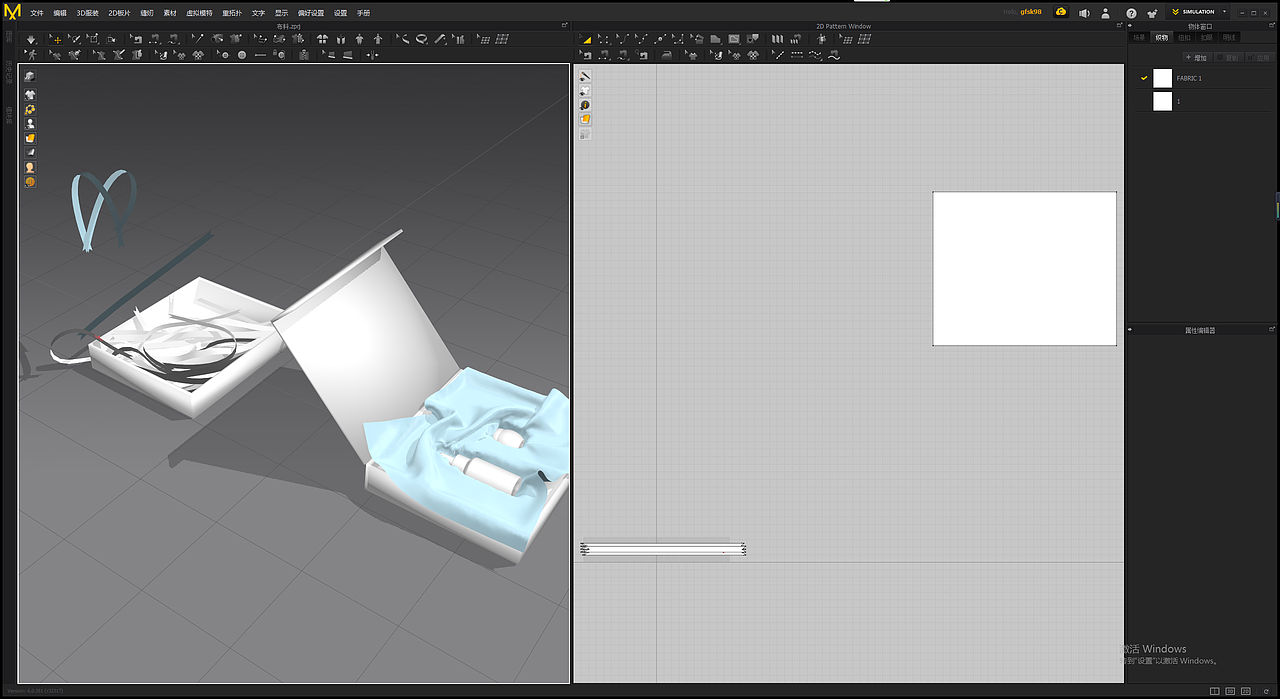Open the 虚拟模特 menu
The width and height of the screenshot is (1280, 699).
(199, 13)
